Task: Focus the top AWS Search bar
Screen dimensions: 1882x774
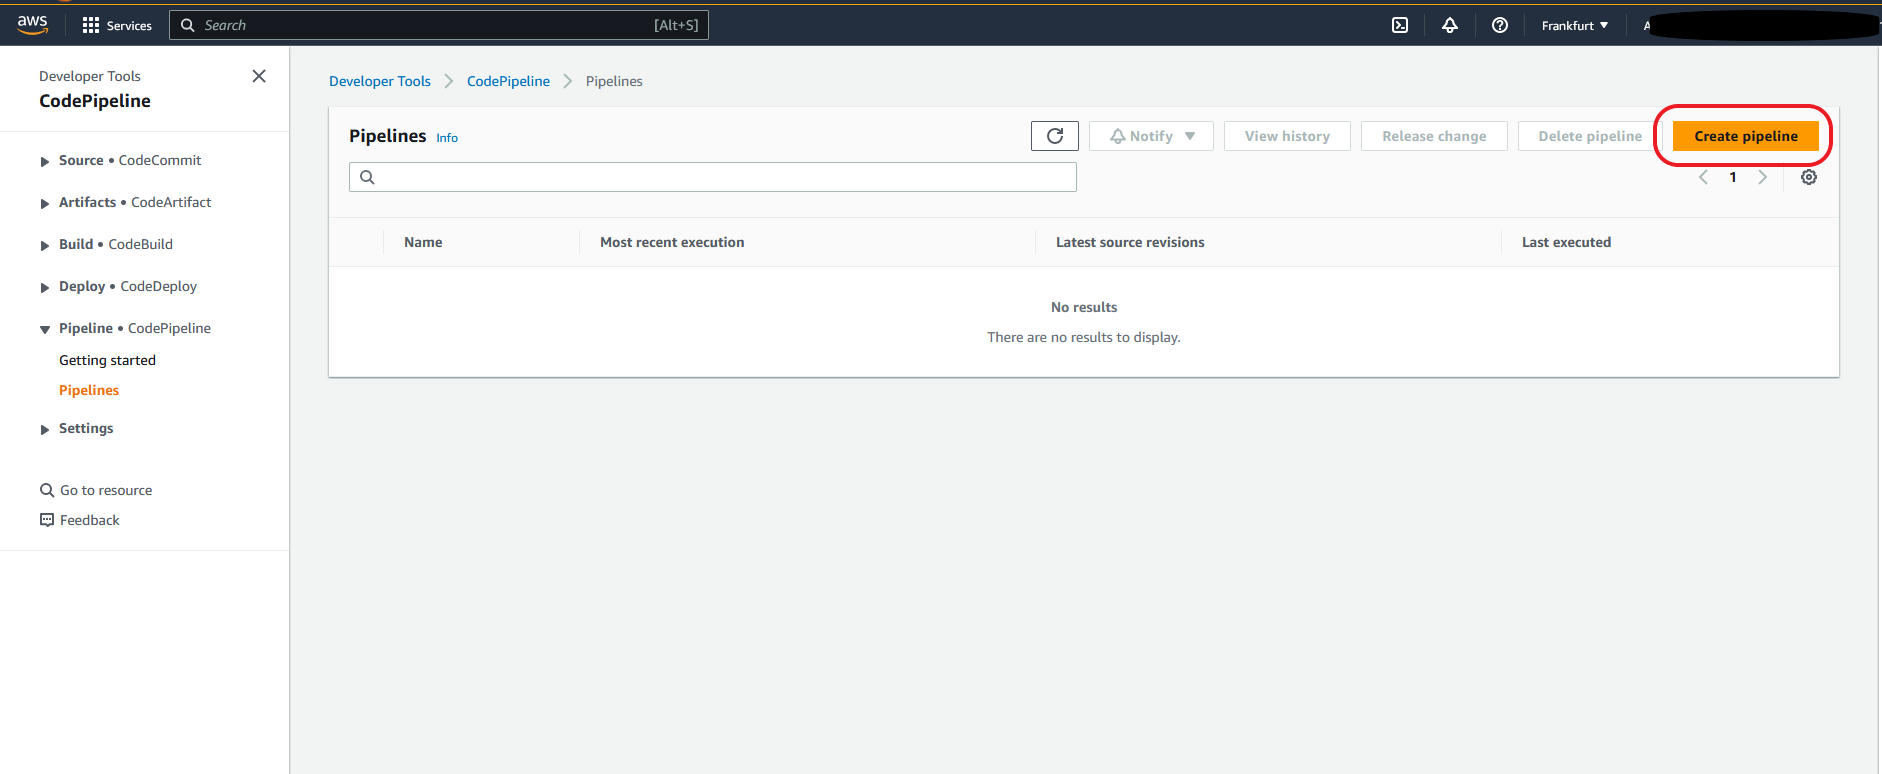Action: click(x=439, y=25)
